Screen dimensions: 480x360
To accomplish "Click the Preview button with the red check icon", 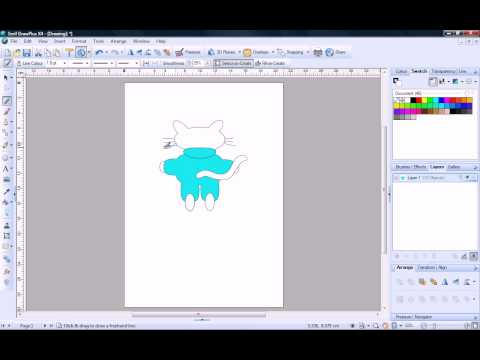I will point(188,52).
